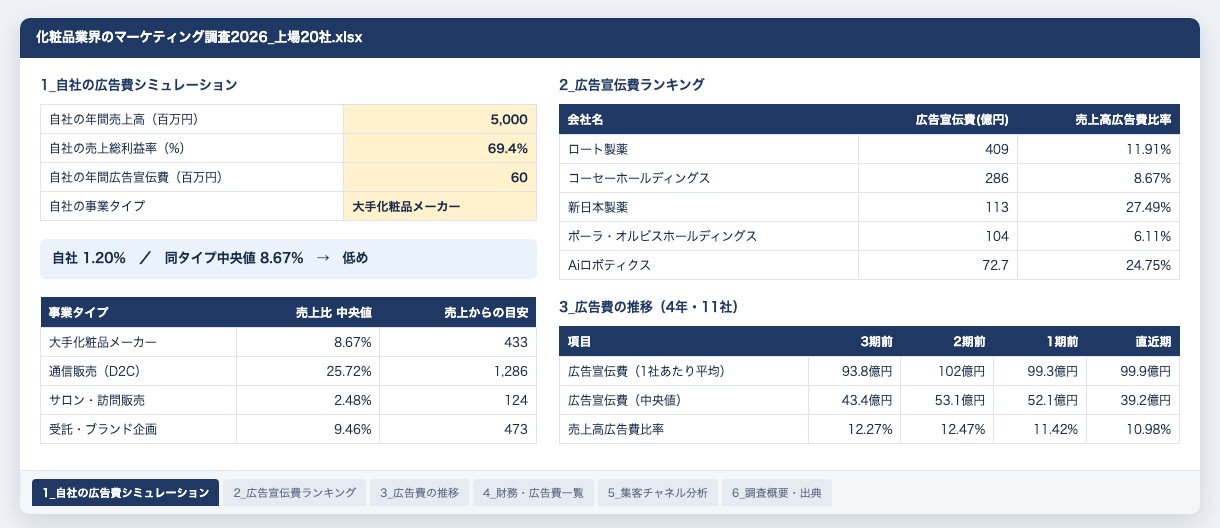The image size is (1220, 528).
Task: Click the 12.47% cell
Action: click(947, 429)
